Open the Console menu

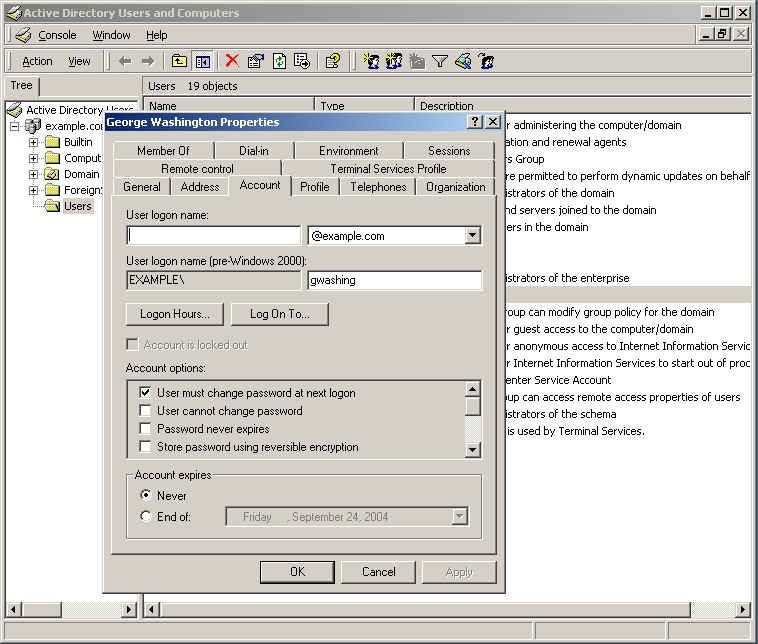57,35
